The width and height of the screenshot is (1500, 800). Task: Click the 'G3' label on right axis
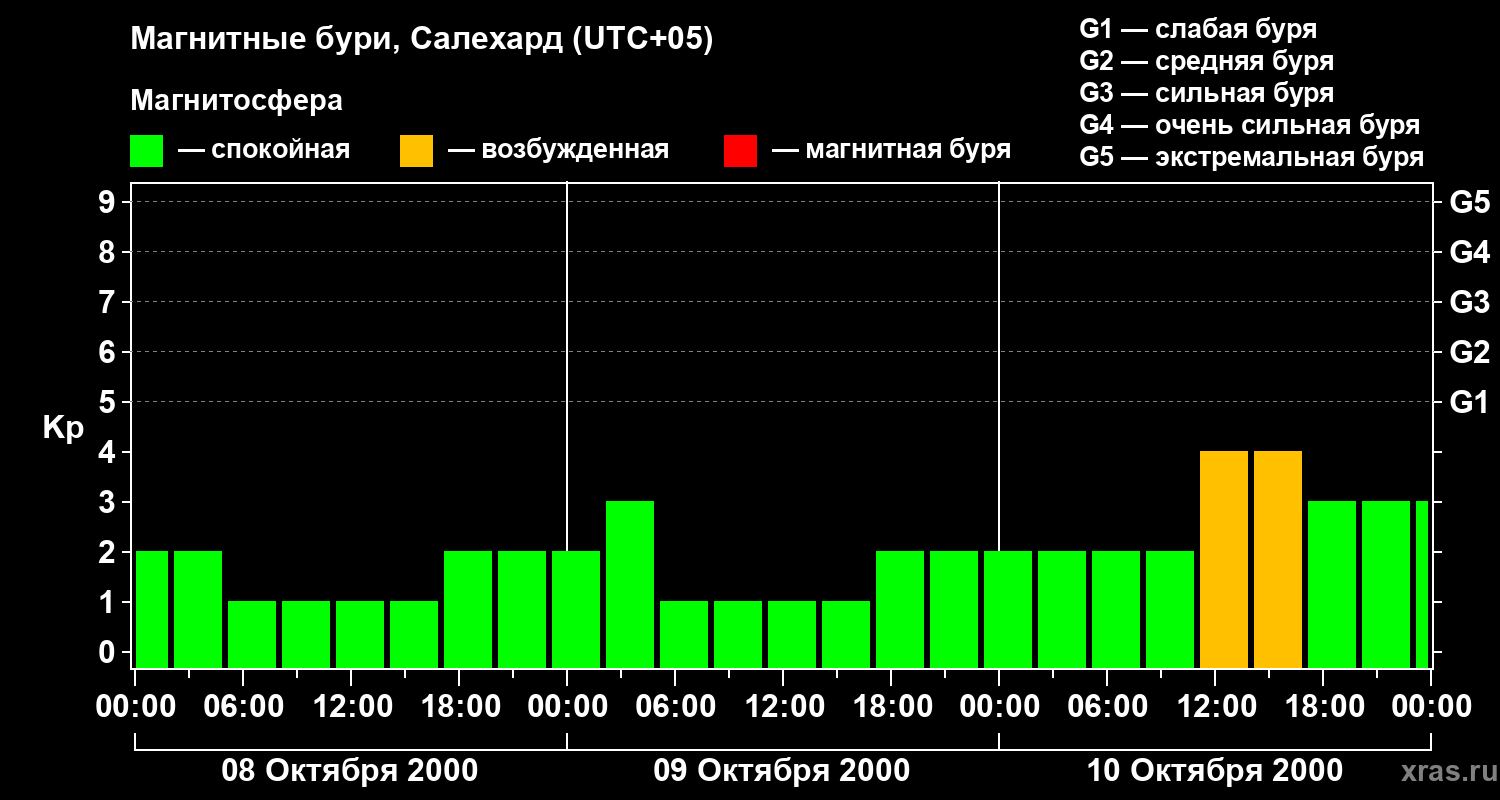coord(1469,302)
